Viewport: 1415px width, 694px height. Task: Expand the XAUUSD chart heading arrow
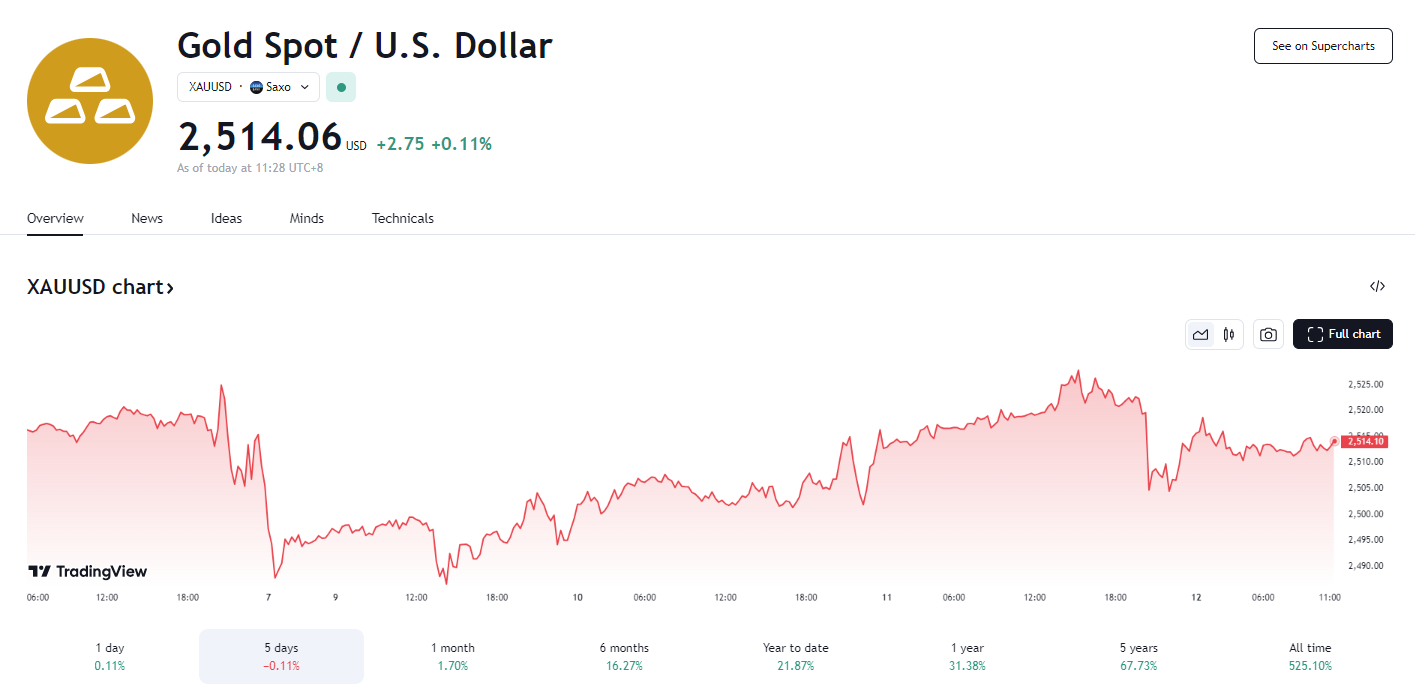170,288
